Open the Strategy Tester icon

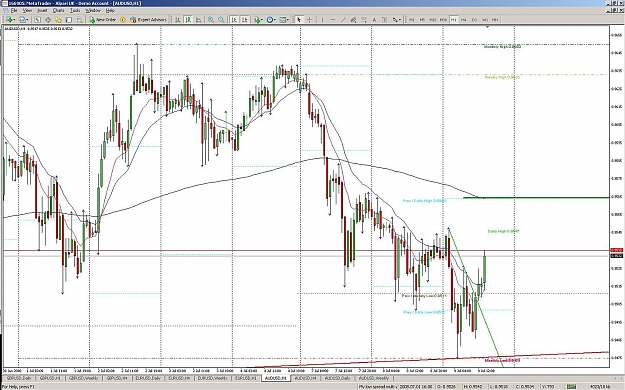(79, 19)
